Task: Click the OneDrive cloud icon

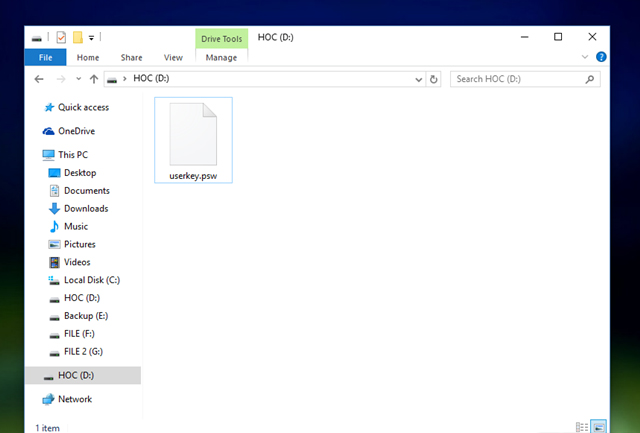Action: (x=48, y=131)
